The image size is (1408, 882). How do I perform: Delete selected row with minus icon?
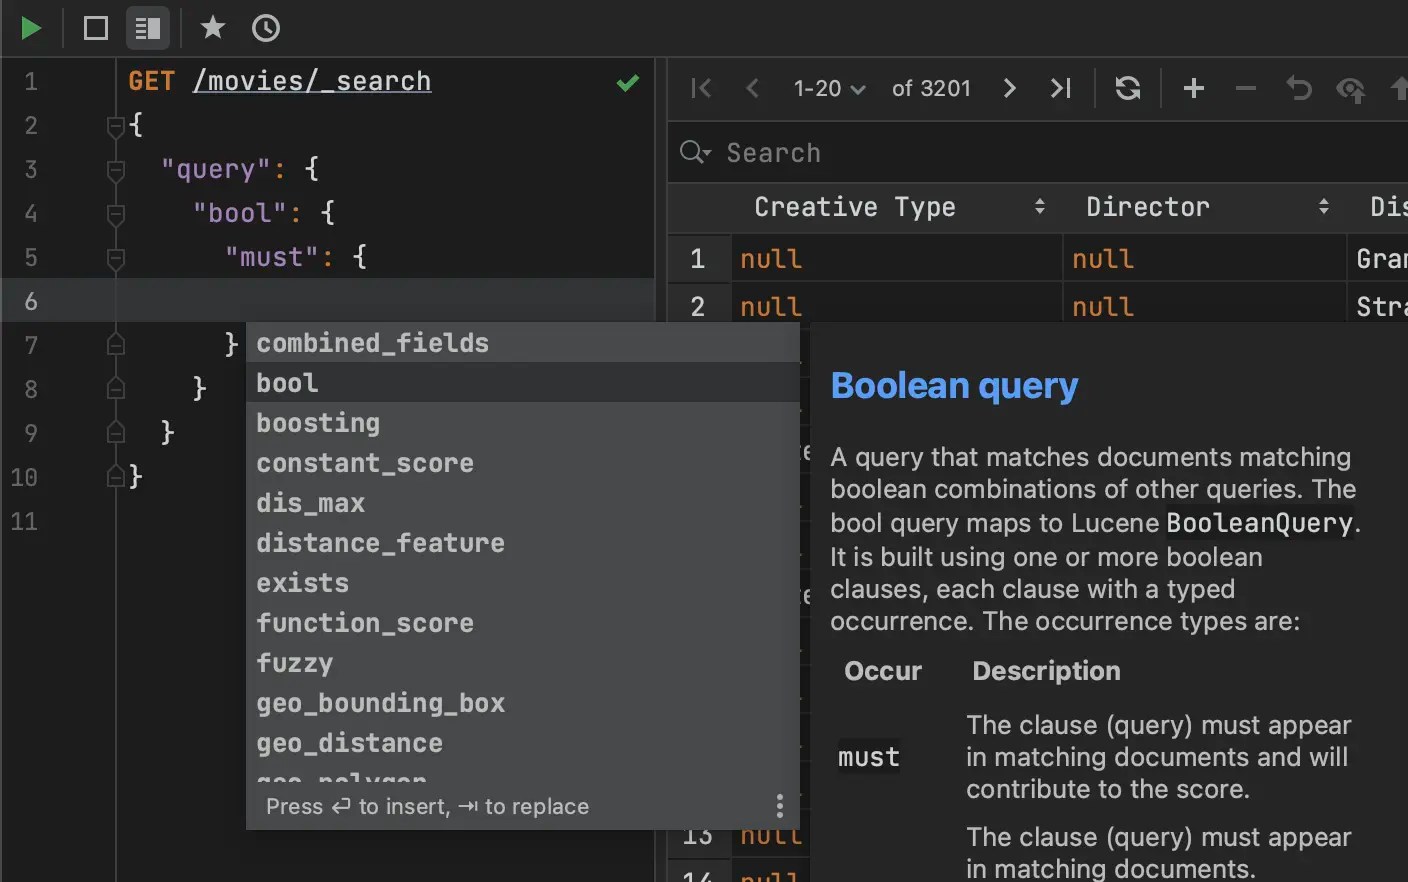pos(1245,88)
